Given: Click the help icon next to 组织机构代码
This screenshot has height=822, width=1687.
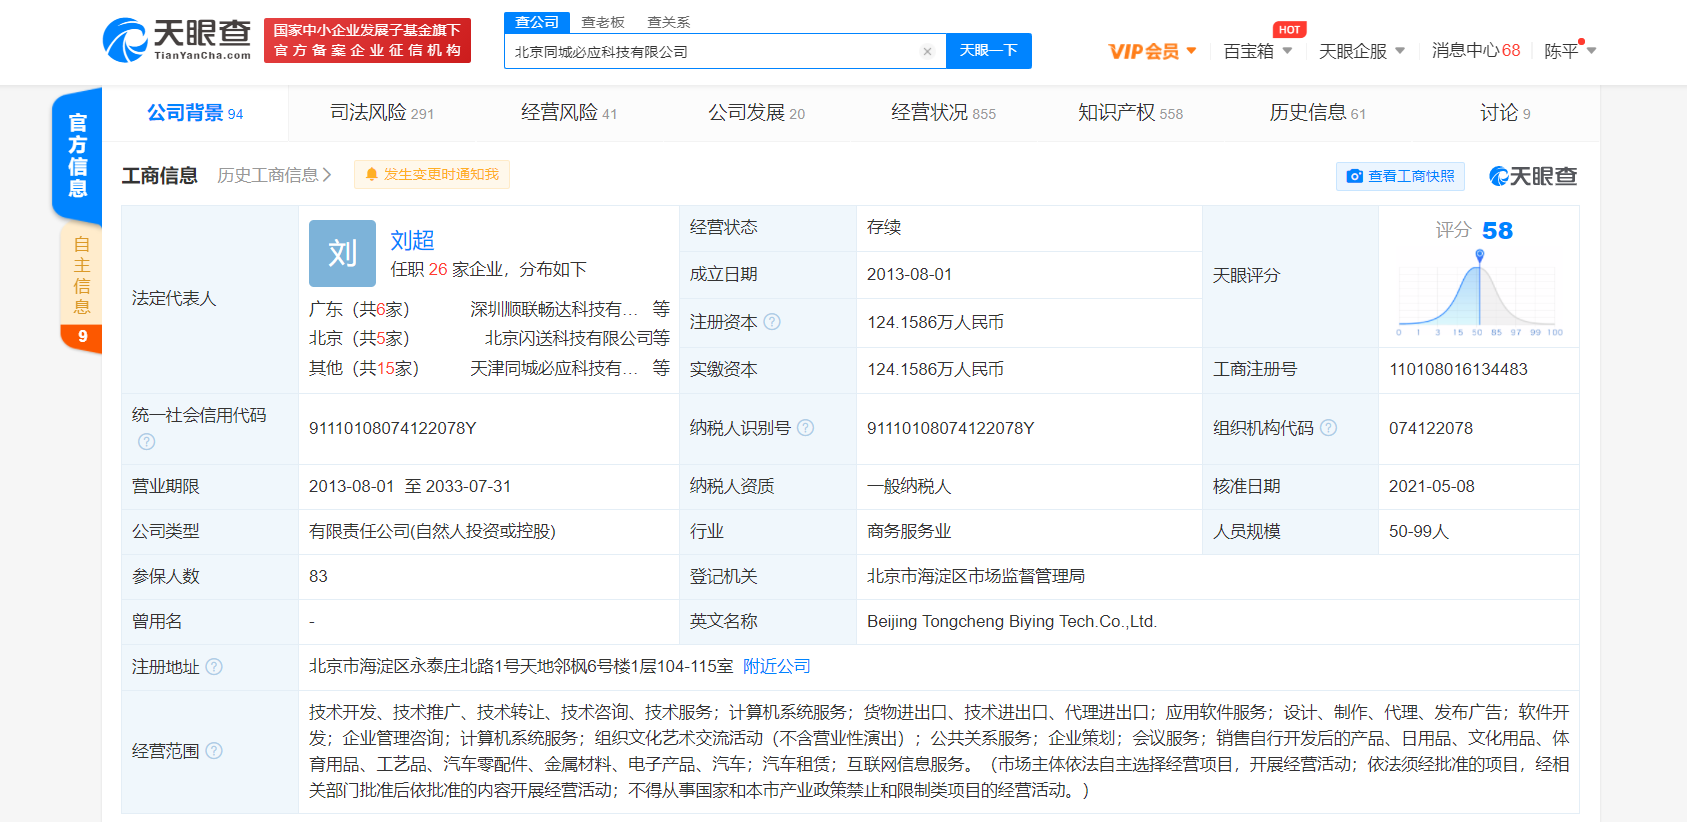Looking at the screenshot, I should click(1328, 428).
